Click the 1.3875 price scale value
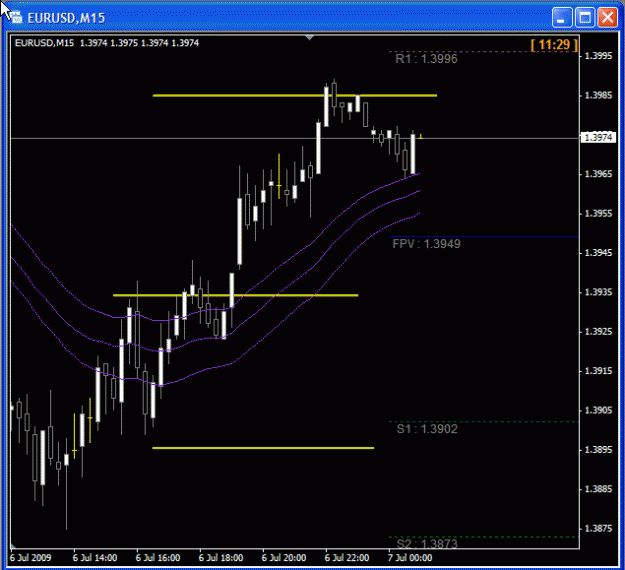This screenshot has height=570, width=625. point(598,529)
